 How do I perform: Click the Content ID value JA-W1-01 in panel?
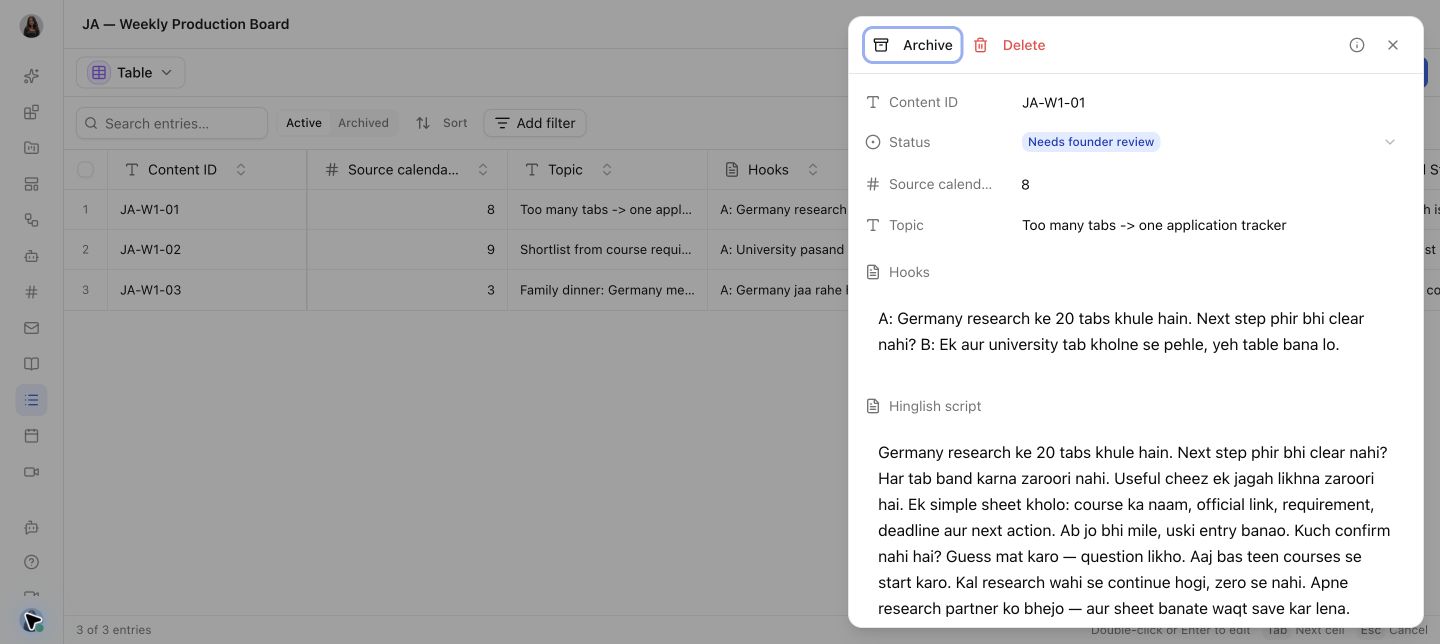point(1053,102)
